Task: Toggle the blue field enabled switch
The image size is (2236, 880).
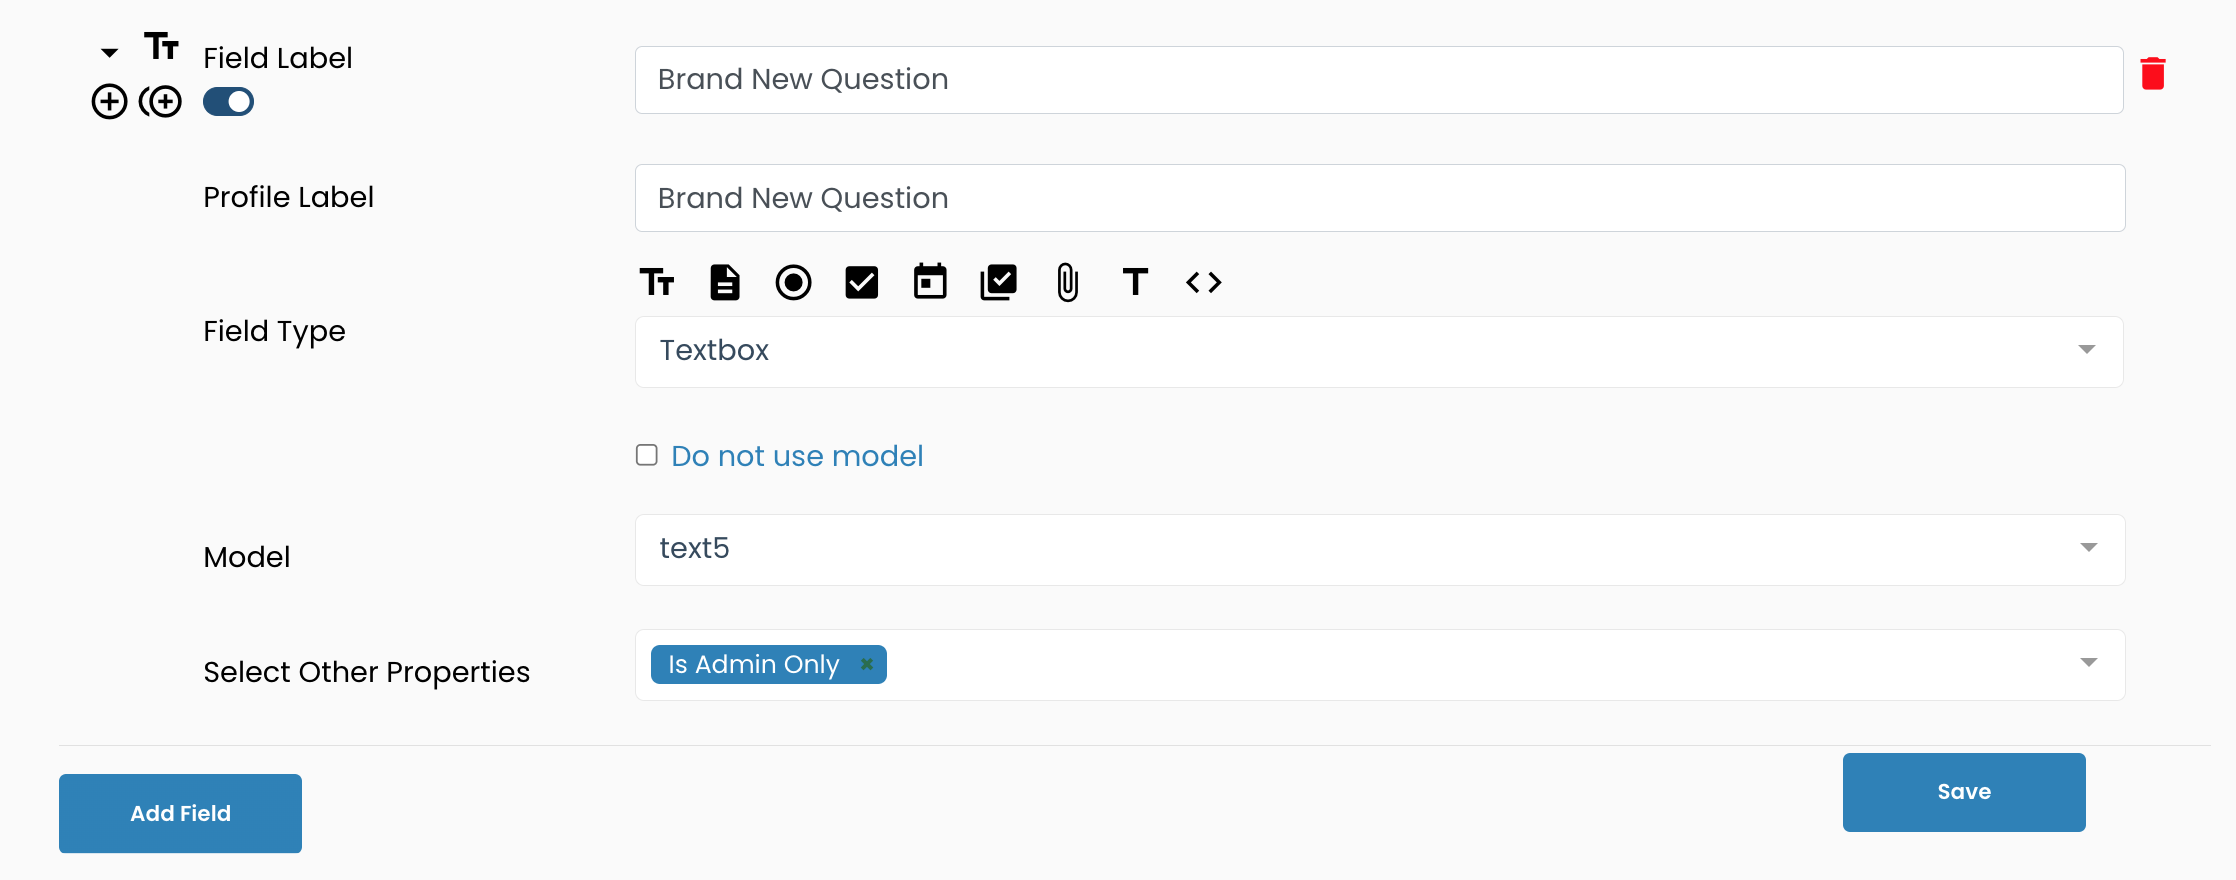Action: click(228, 102)
